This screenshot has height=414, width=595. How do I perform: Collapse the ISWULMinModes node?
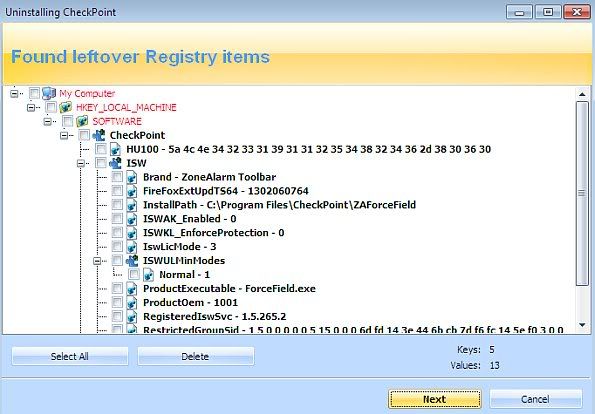(97, 261)
